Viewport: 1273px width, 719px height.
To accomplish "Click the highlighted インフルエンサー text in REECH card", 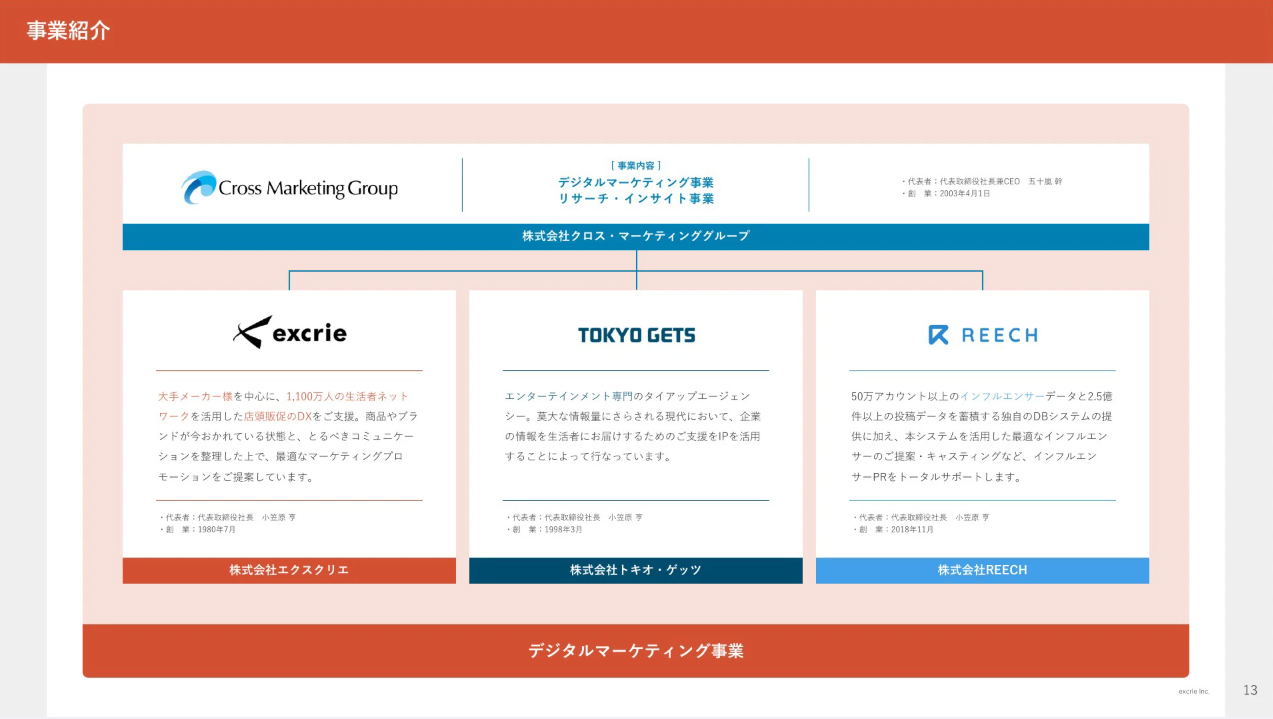I will (1001, 396).
